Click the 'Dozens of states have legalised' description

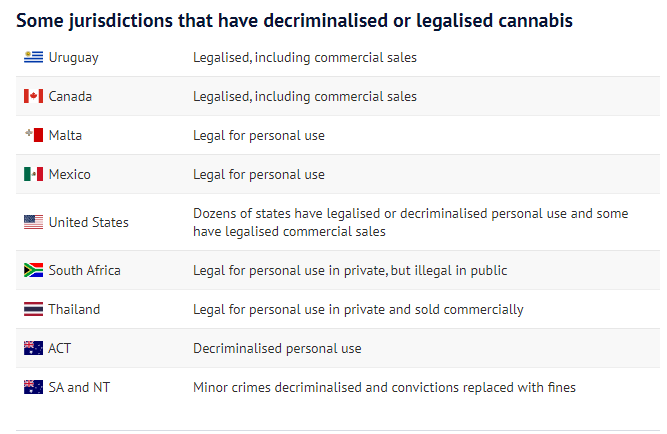(410, 222)
